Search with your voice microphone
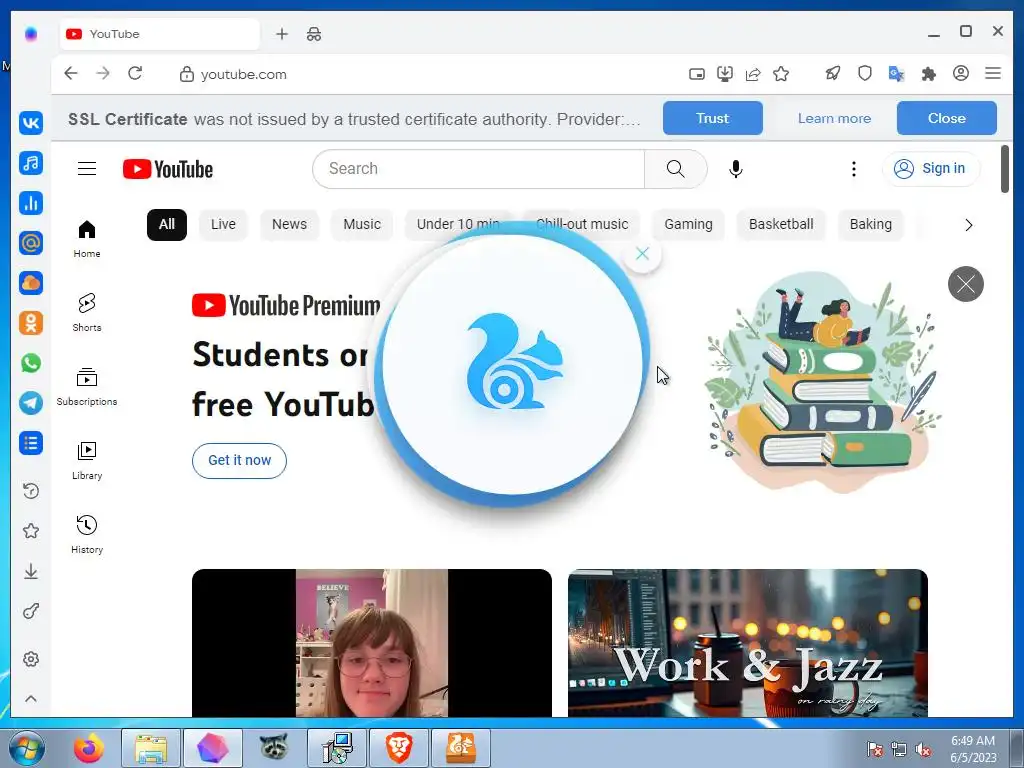The image size is (1024, 768). 735,168
